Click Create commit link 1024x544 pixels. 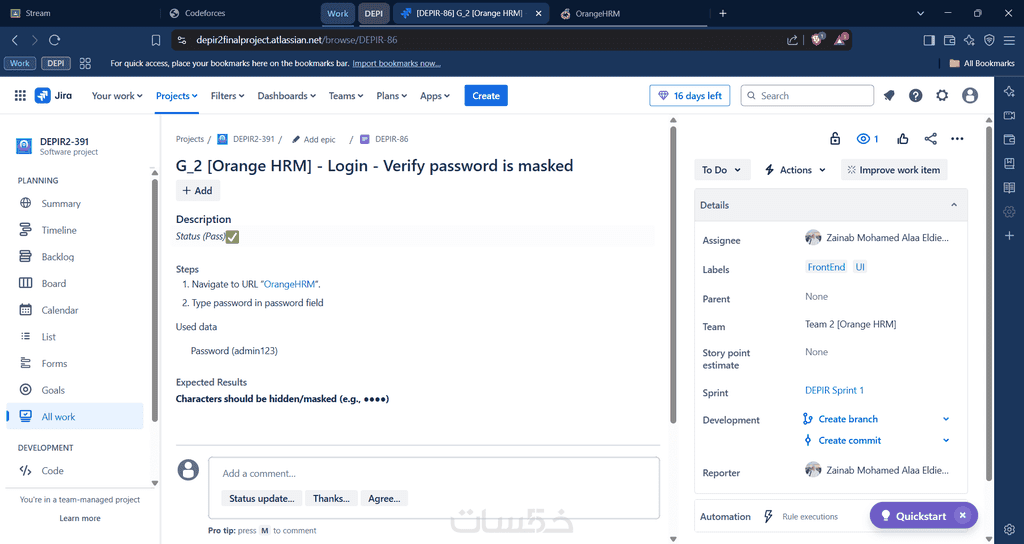coord(850,440)
